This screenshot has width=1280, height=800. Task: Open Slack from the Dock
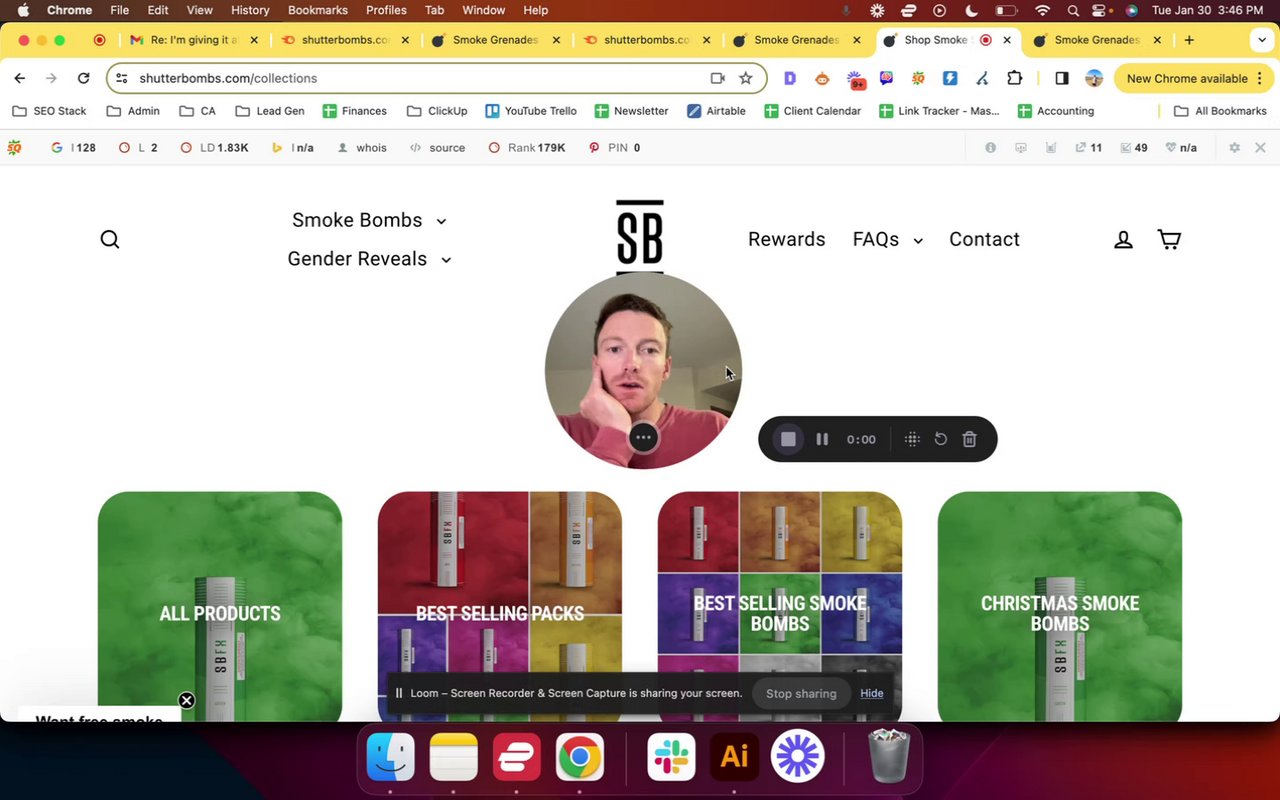(x=671, y=757)
